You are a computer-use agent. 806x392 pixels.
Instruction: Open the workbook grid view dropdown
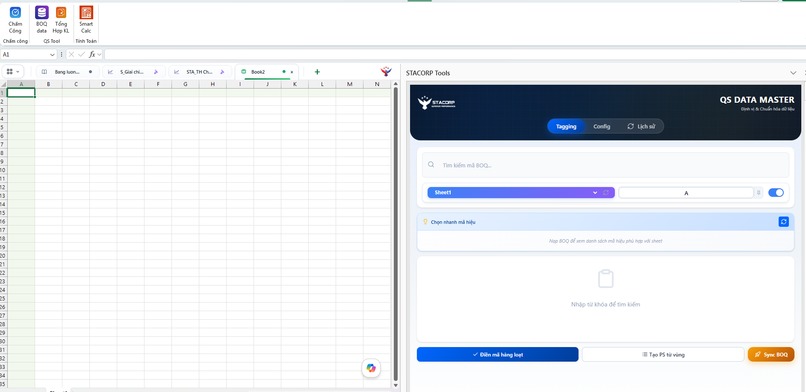13,72
